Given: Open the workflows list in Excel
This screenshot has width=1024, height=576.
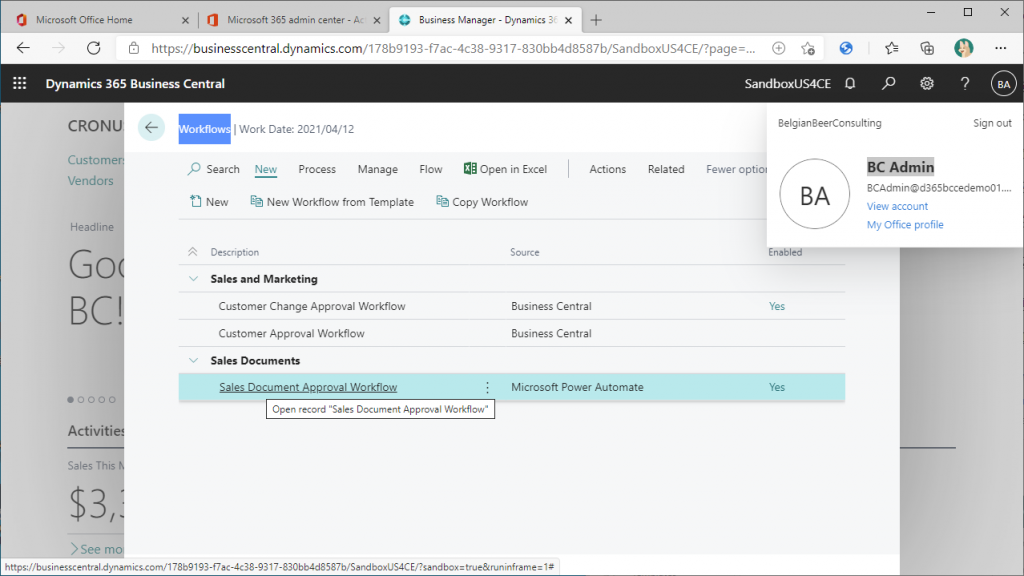Looking at the screenshot, I should [x=505, y=169].
